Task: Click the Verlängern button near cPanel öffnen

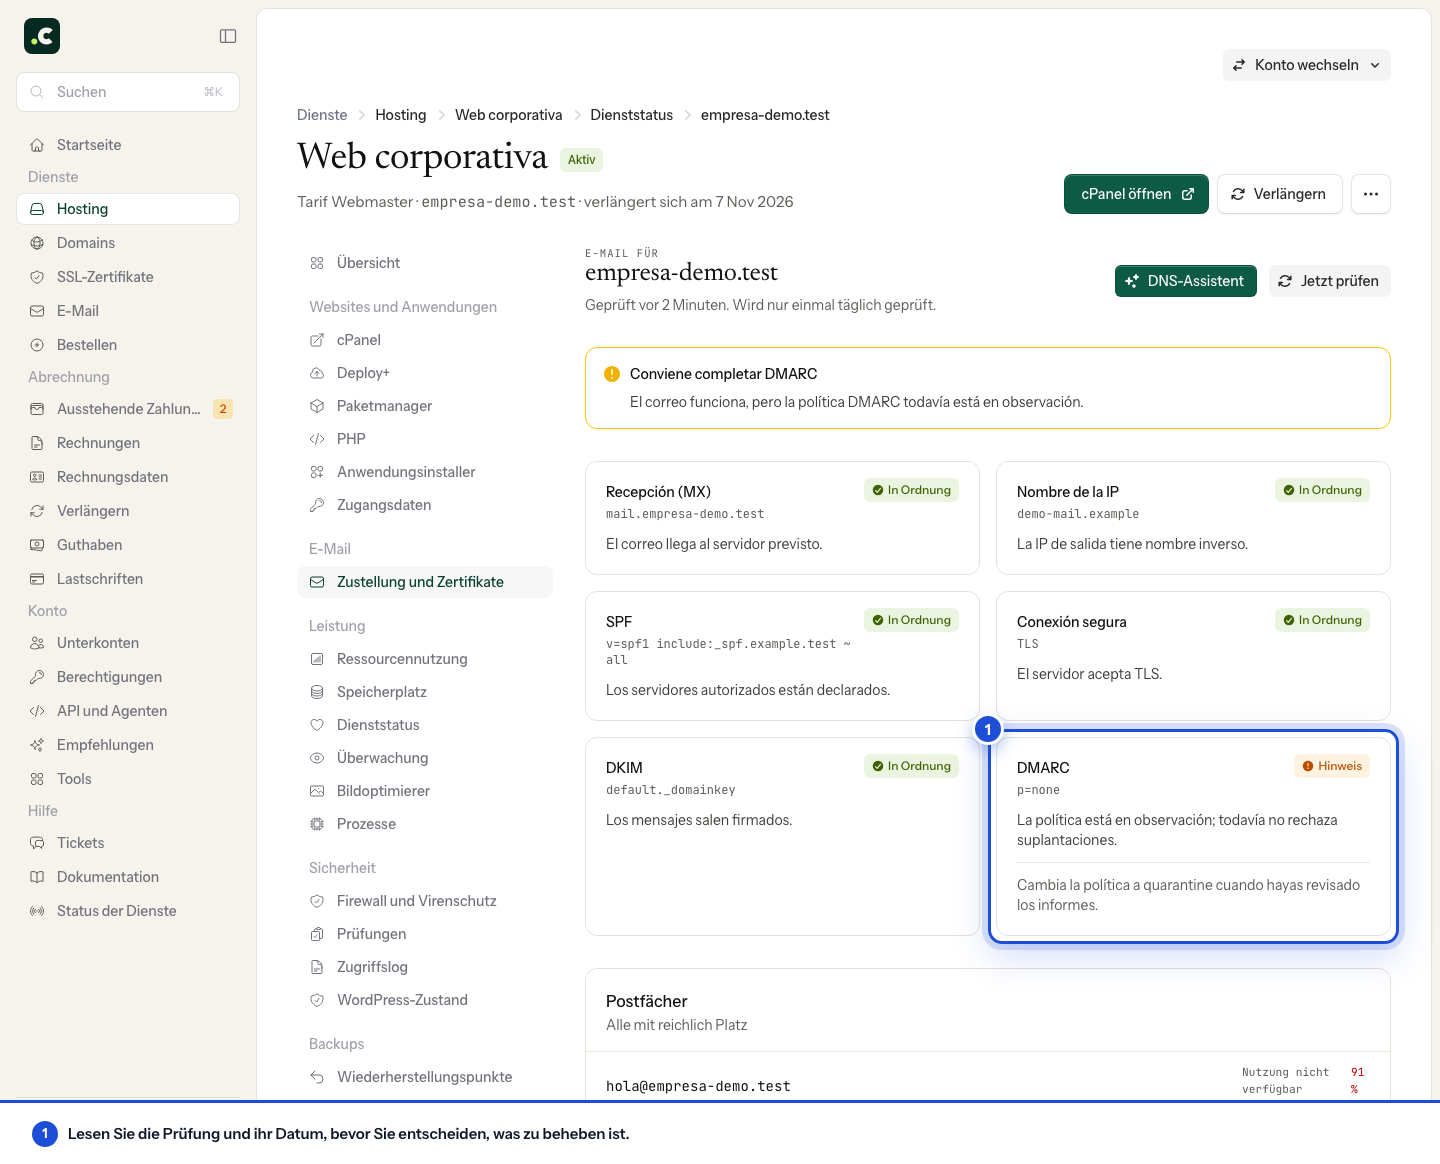Action: click(1279, 194)
